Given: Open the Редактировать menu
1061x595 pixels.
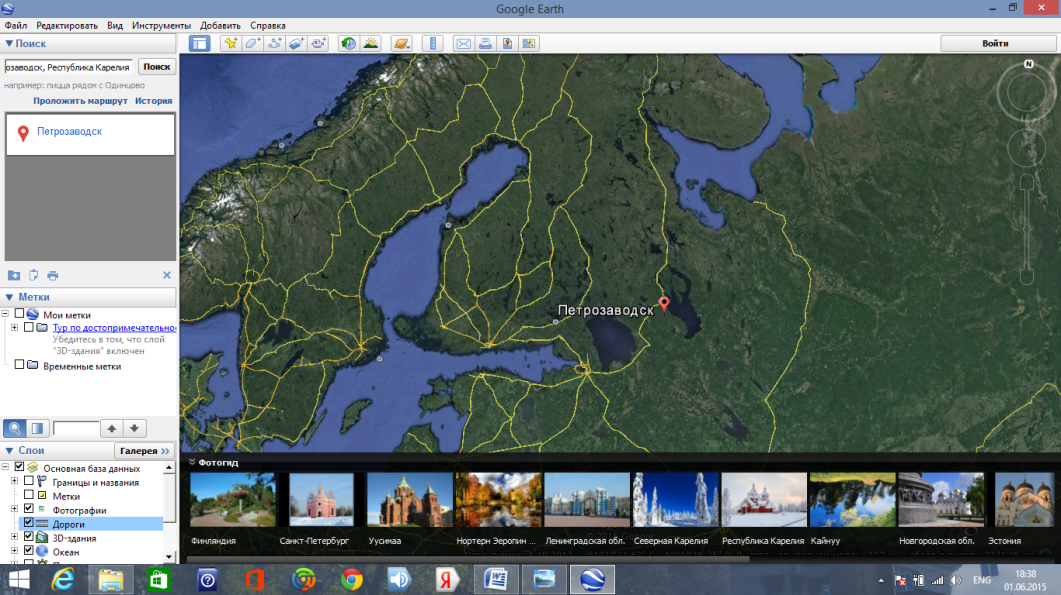Looking at the screenshot, I should 67,26.
